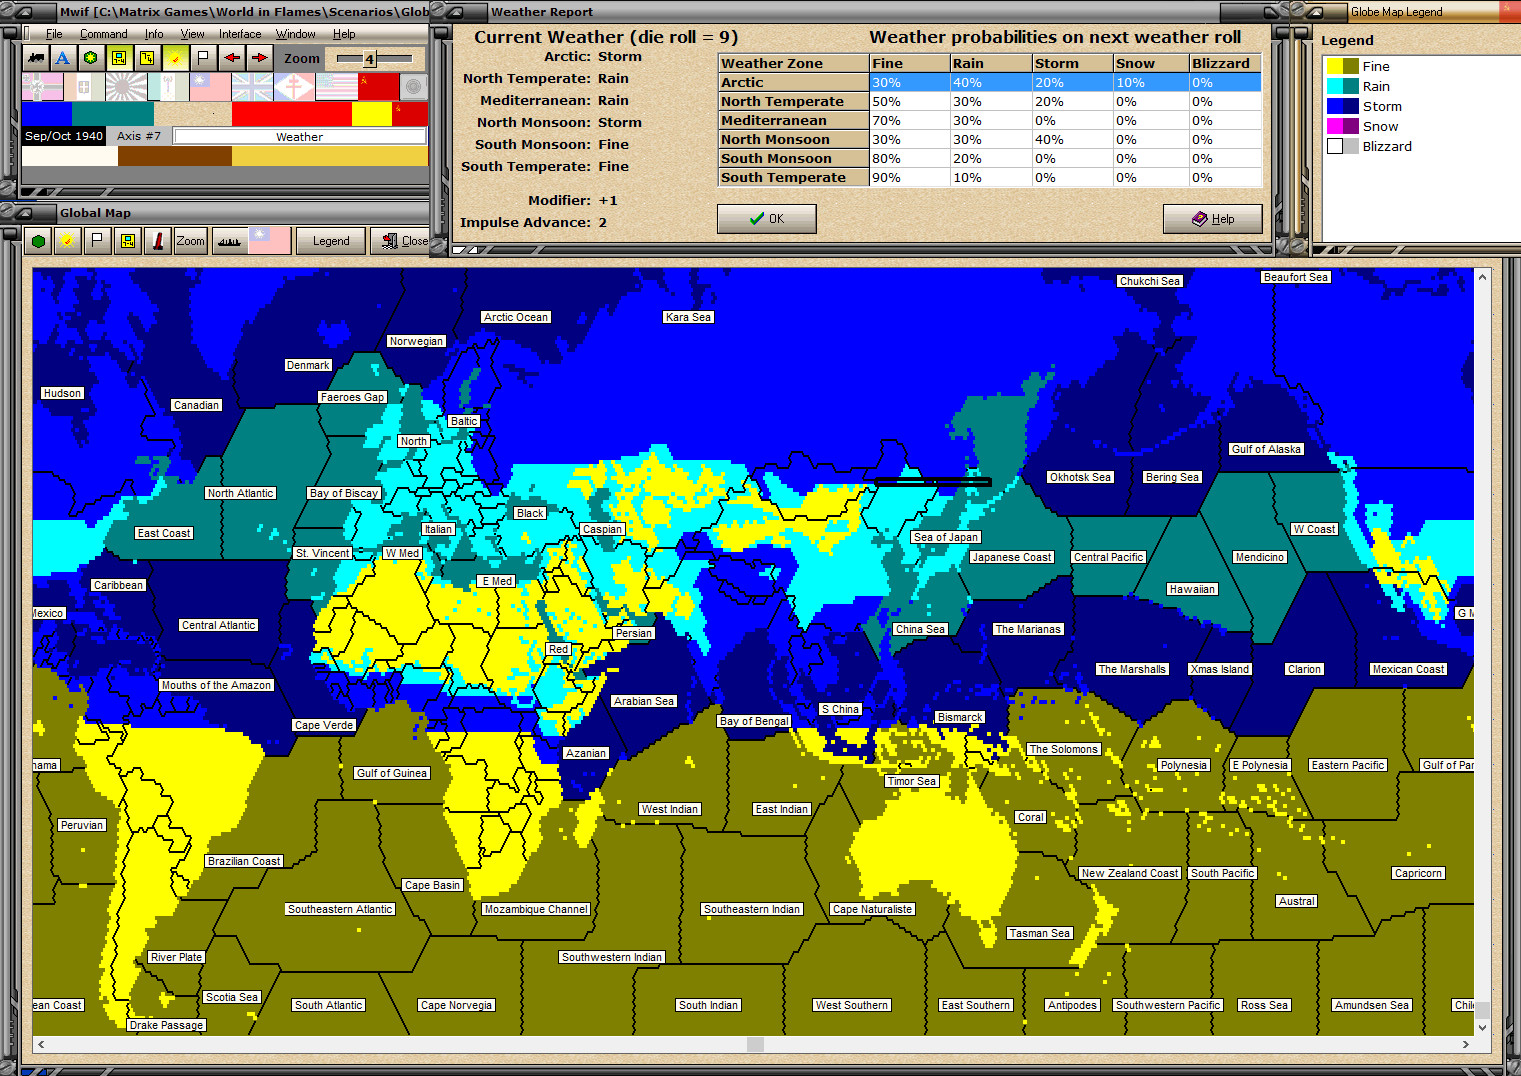Image resolution: width=1521 pixels, height=1076 pixels.
Task: Click the Arctic Ocean label on the map
Action: click(516, 317)
